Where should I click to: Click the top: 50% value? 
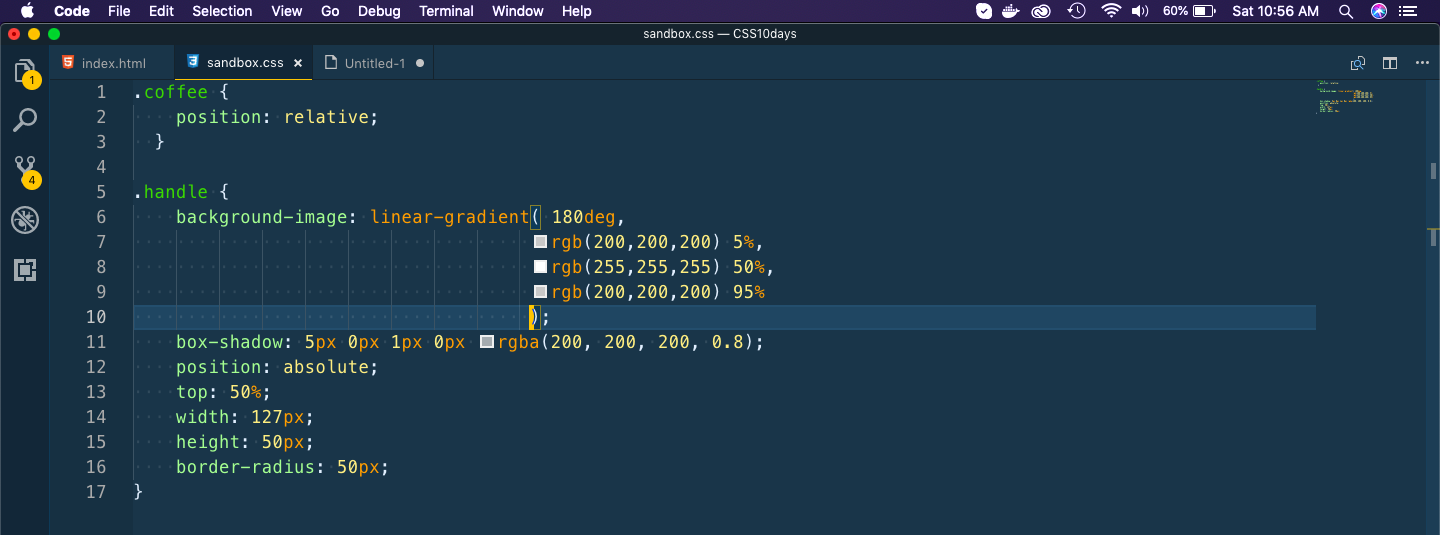246,392
